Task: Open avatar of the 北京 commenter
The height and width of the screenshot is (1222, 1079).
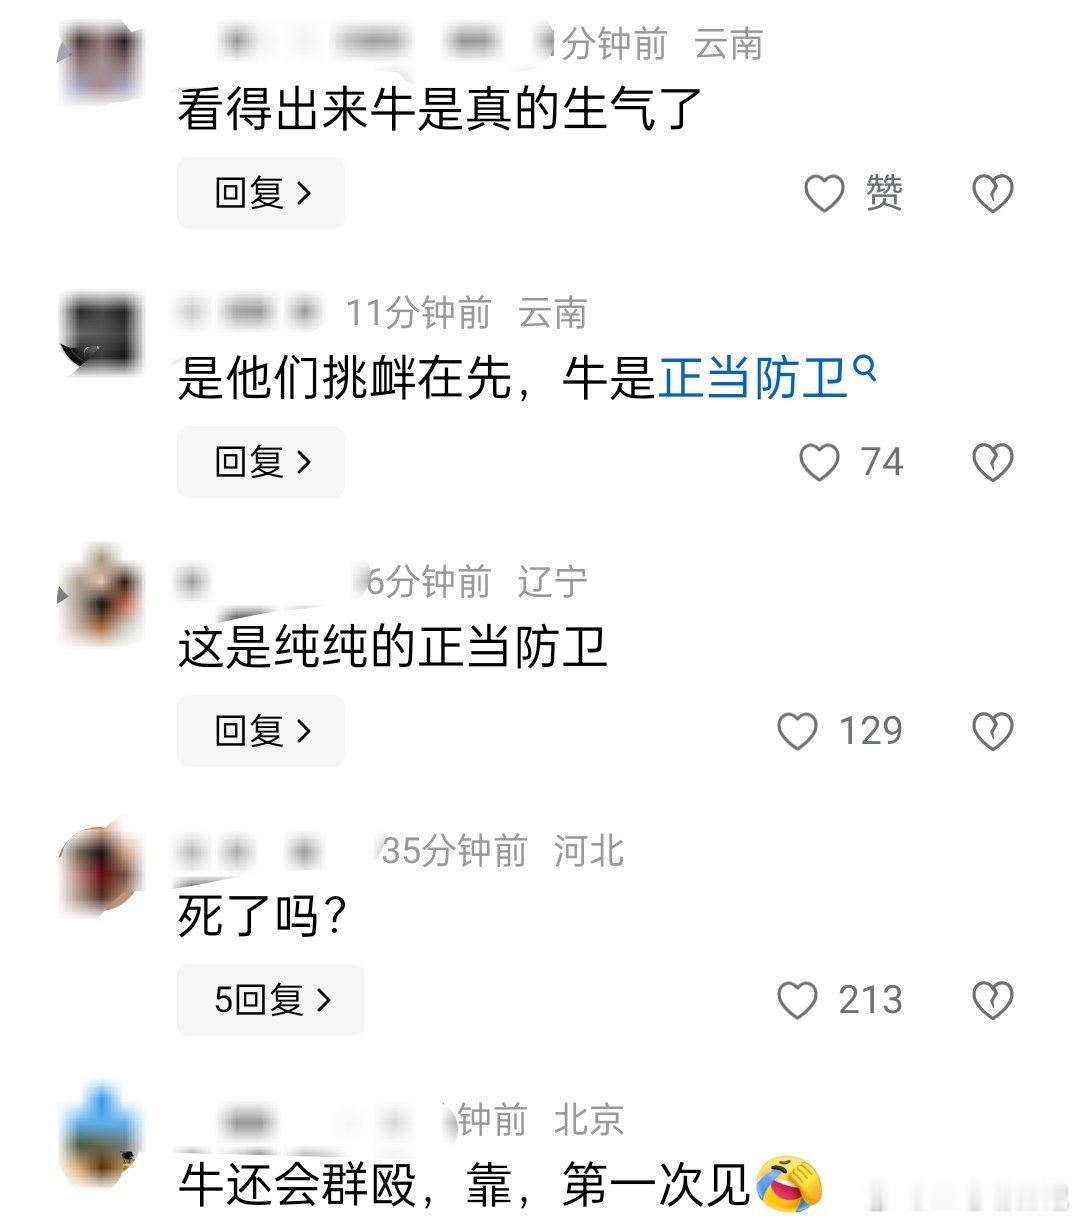Action: tap(102, 1137)
